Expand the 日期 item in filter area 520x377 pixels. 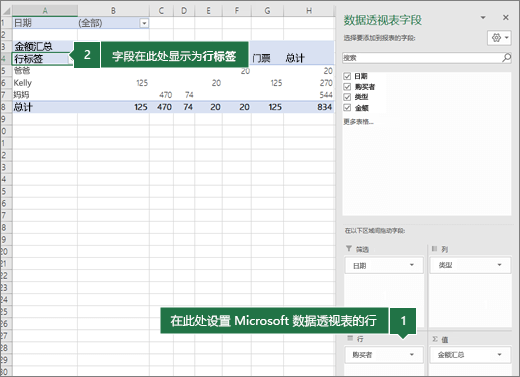(412, 265)
